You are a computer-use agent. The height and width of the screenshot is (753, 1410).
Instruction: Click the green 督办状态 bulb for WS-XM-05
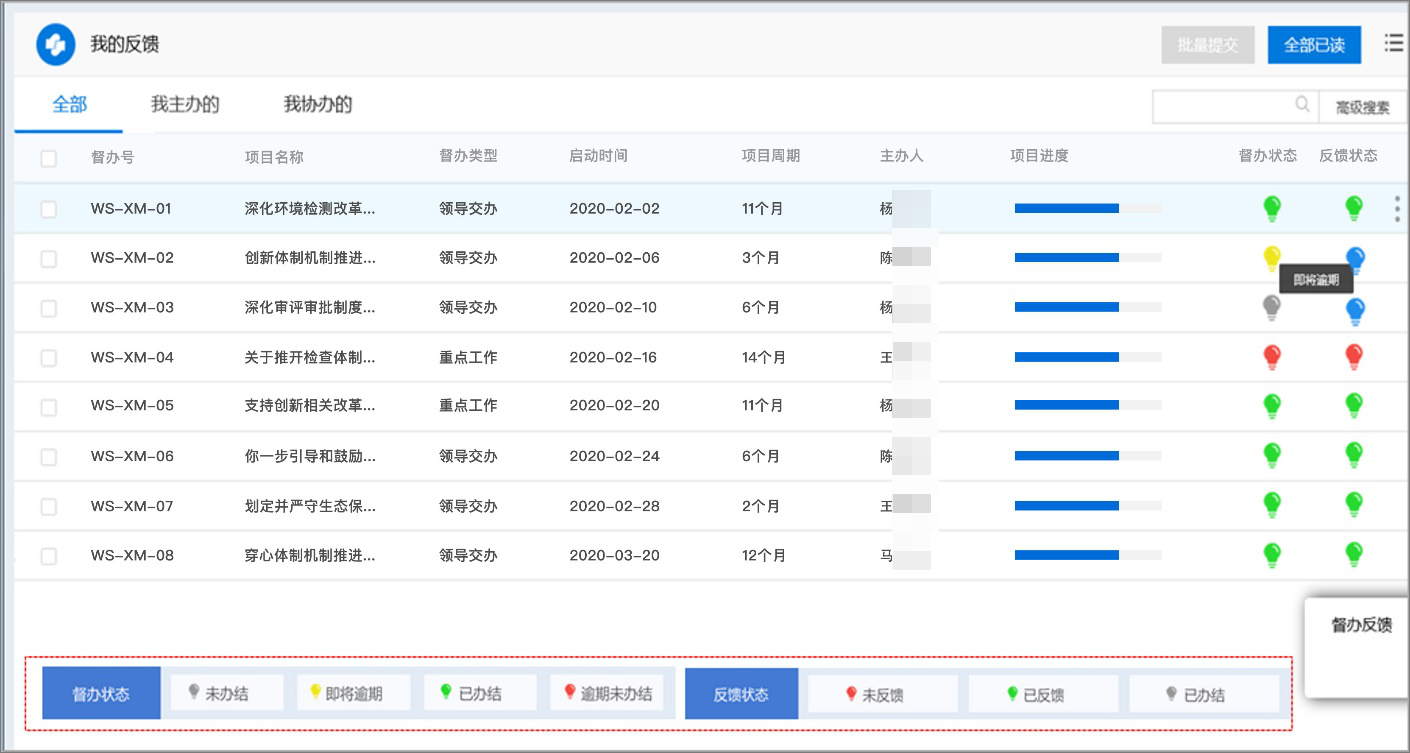click(1271, 406)
